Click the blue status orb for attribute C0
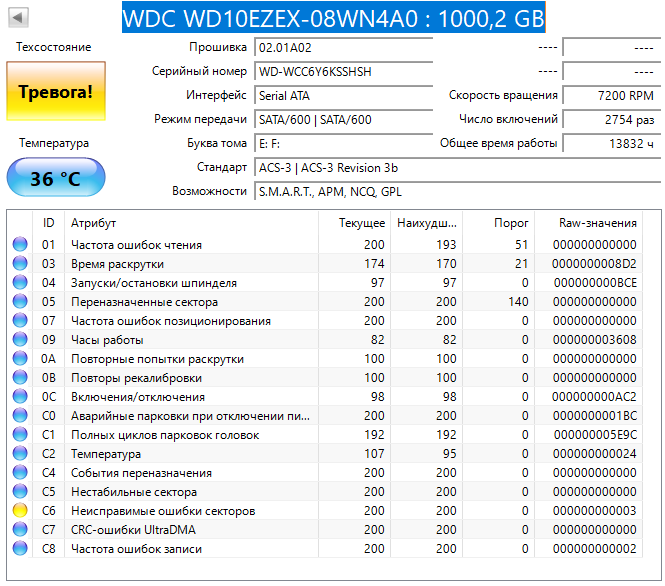The width and height of the screenshot is (665, 586). tap(20, 415)
